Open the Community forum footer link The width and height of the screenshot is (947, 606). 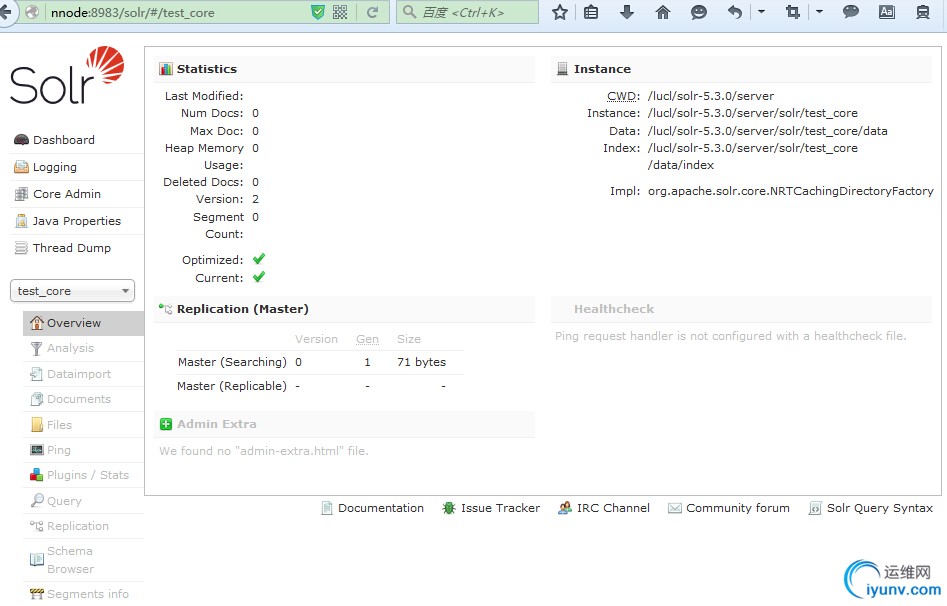point(737,508)
